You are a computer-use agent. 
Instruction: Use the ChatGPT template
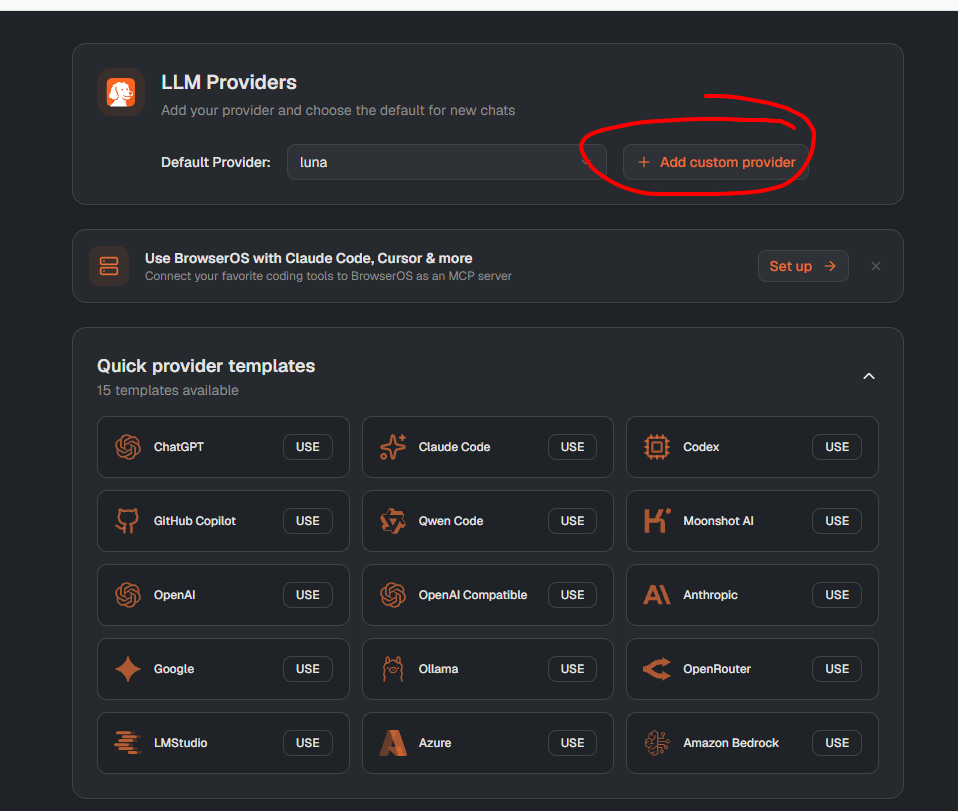click(307, 447)
